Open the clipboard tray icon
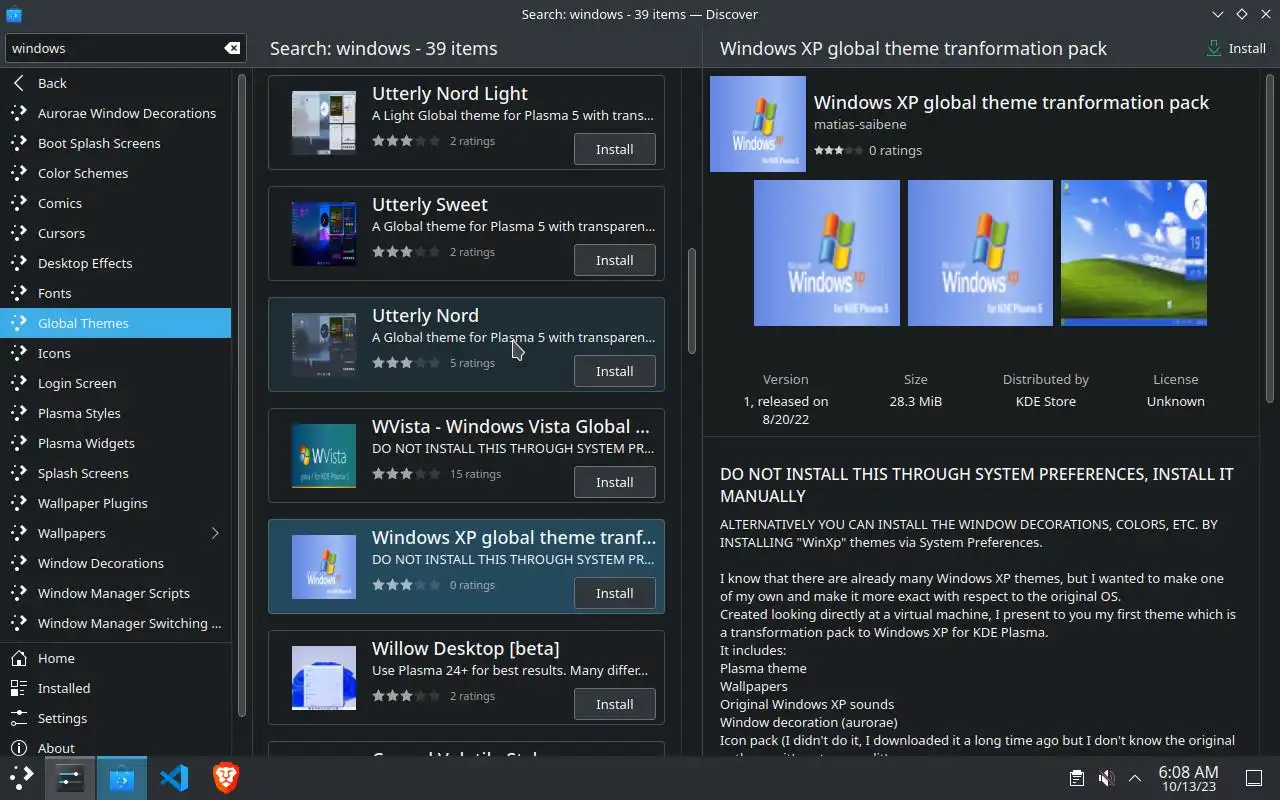The image size is (1280, 800). (1076, 778)
